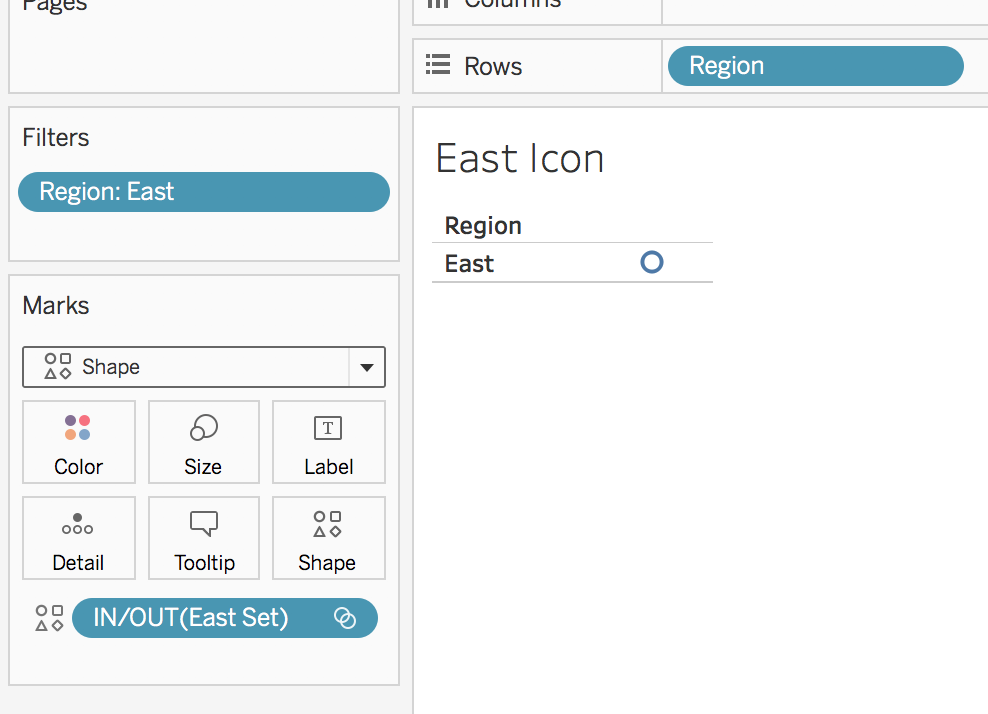This screenshot has height=714, width=988.
Task: Click the Detail marks card
Action: coord(79,538)
